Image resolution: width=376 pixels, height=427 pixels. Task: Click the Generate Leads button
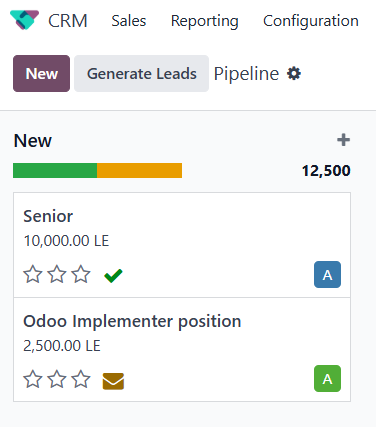pos(142,73)
